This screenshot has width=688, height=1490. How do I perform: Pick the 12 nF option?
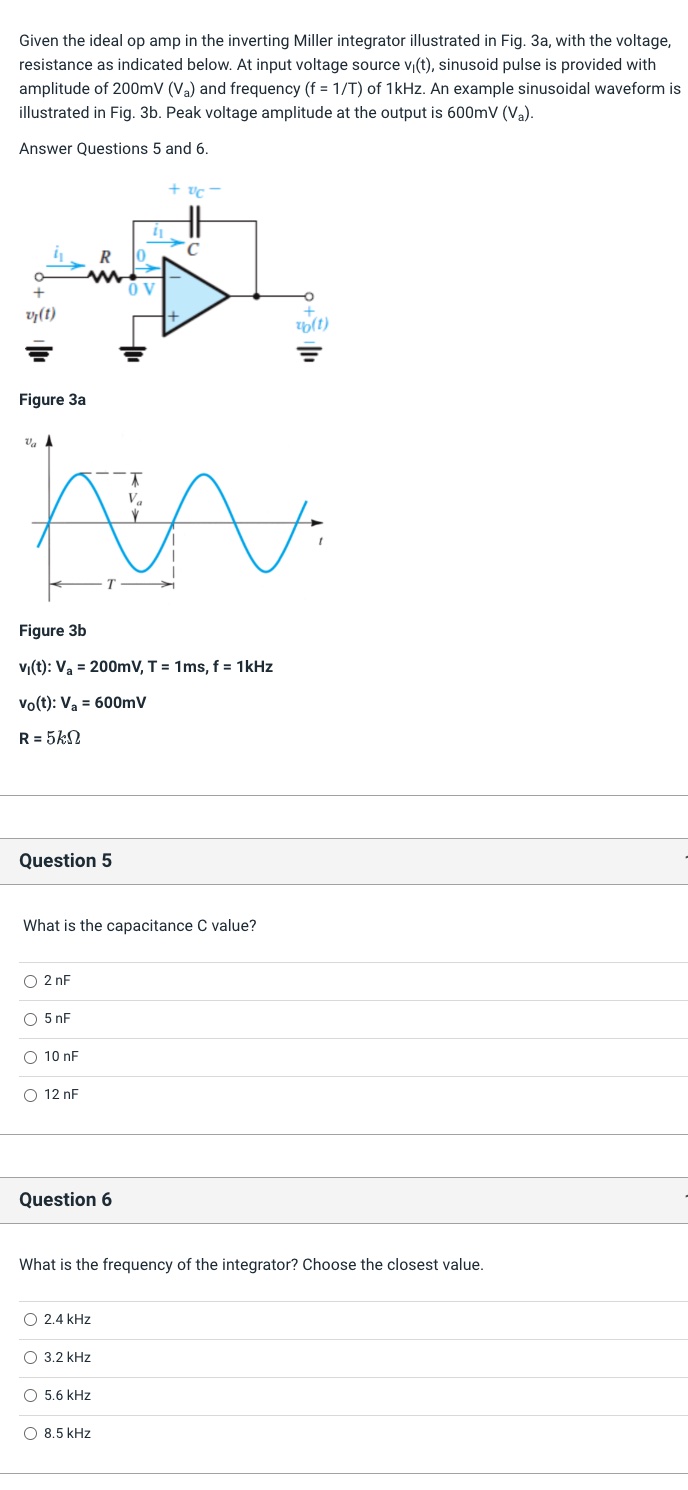(x=32, y=1095)
